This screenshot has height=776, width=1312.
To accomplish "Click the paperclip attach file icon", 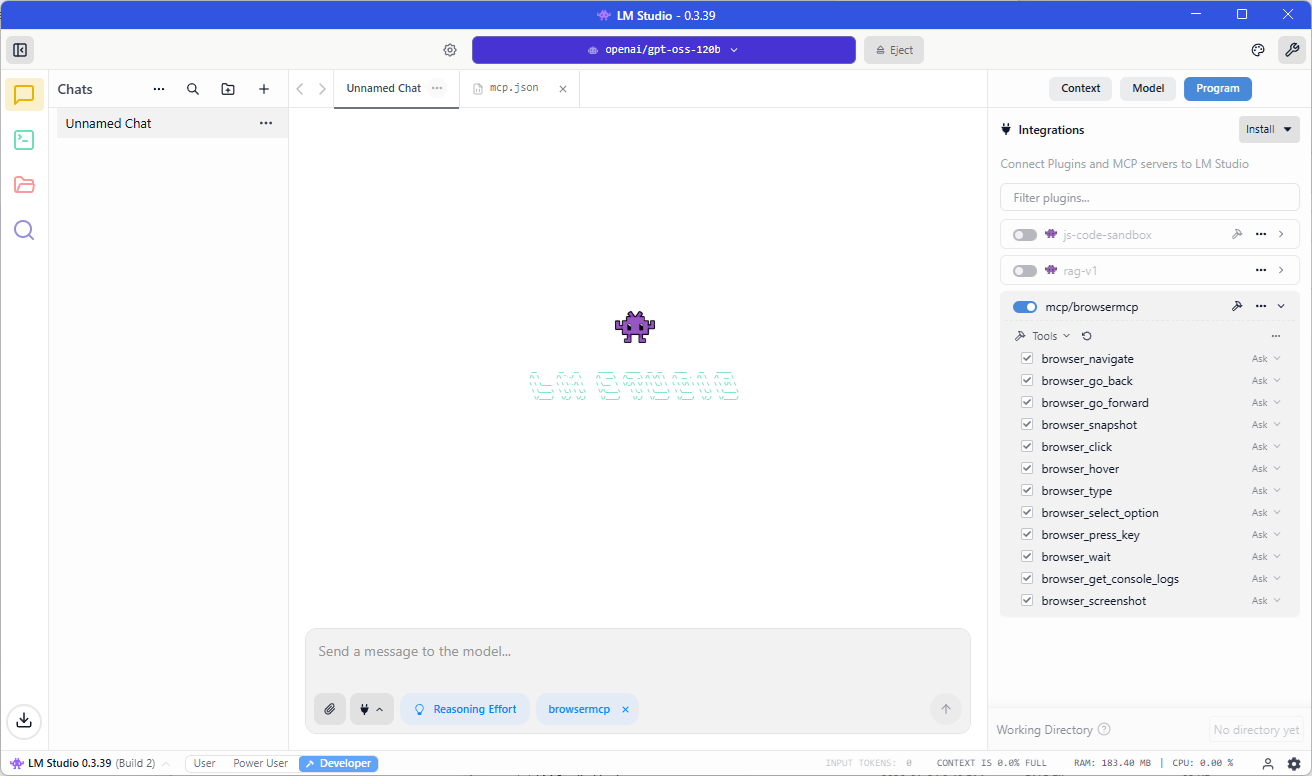I will point(330,709).
